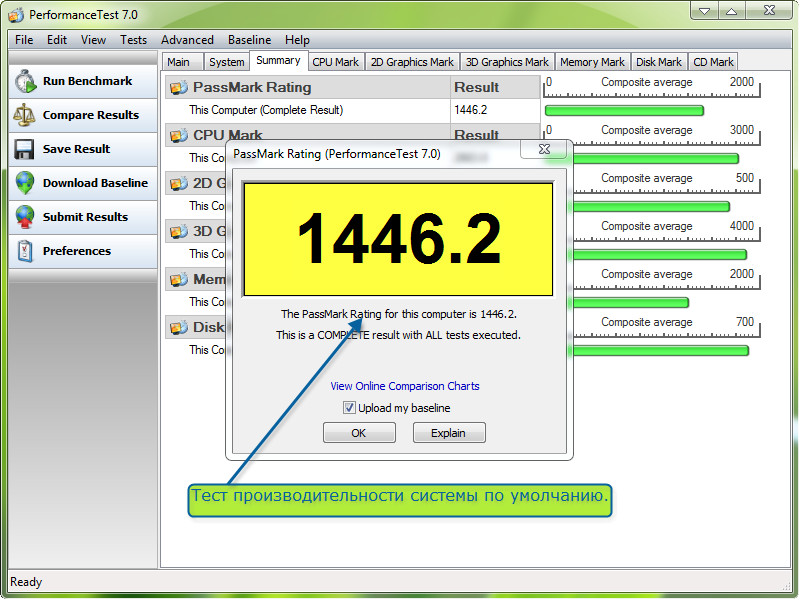
Task: Click the Compare Results scales icon
Action: coord(25,116)
